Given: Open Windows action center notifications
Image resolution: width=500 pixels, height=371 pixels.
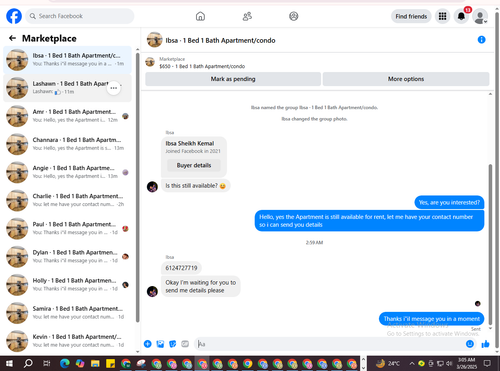Looking at the screenshot, I should pos(487,363).
